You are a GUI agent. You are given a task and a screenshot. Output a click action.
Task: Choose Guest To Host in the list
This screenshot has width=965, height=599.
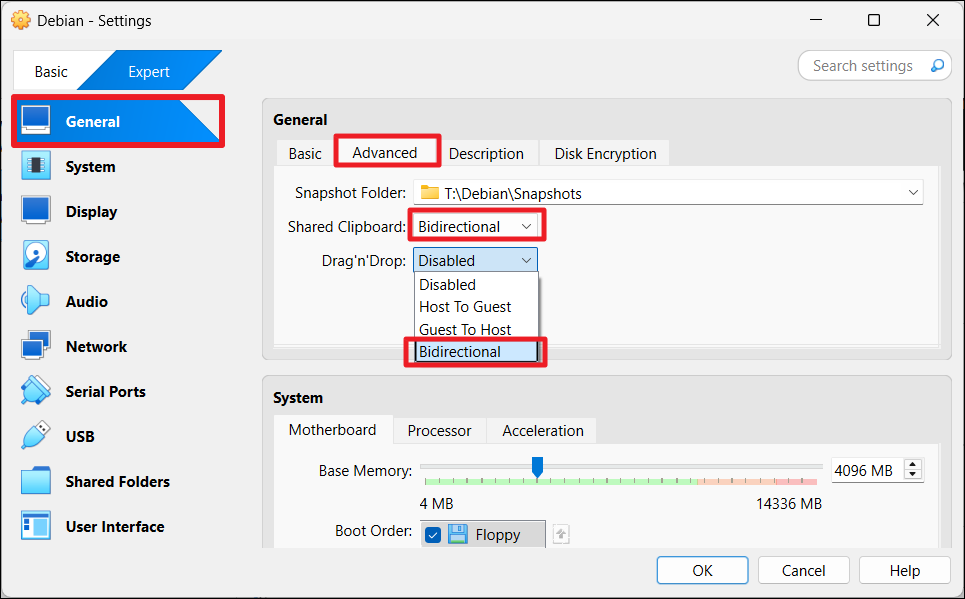(476, 329)
